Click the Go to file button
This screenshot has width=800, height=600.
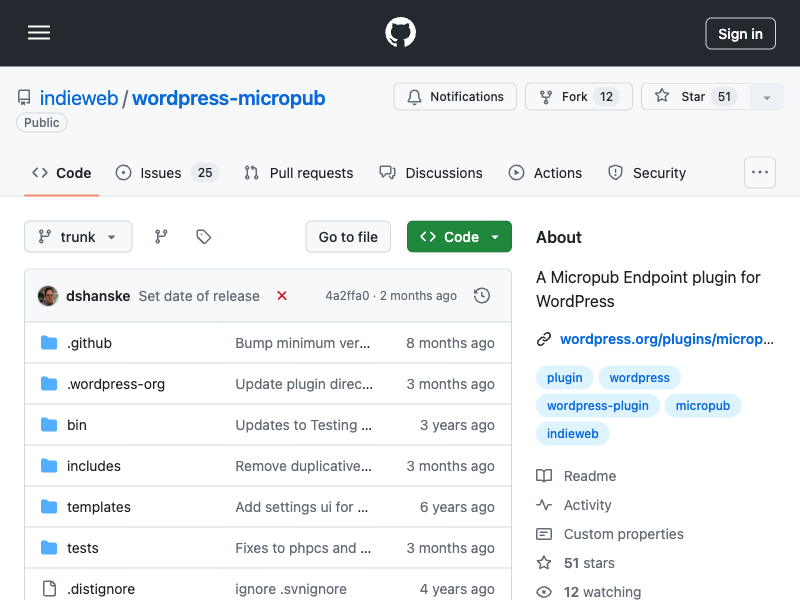pos(348,237)
